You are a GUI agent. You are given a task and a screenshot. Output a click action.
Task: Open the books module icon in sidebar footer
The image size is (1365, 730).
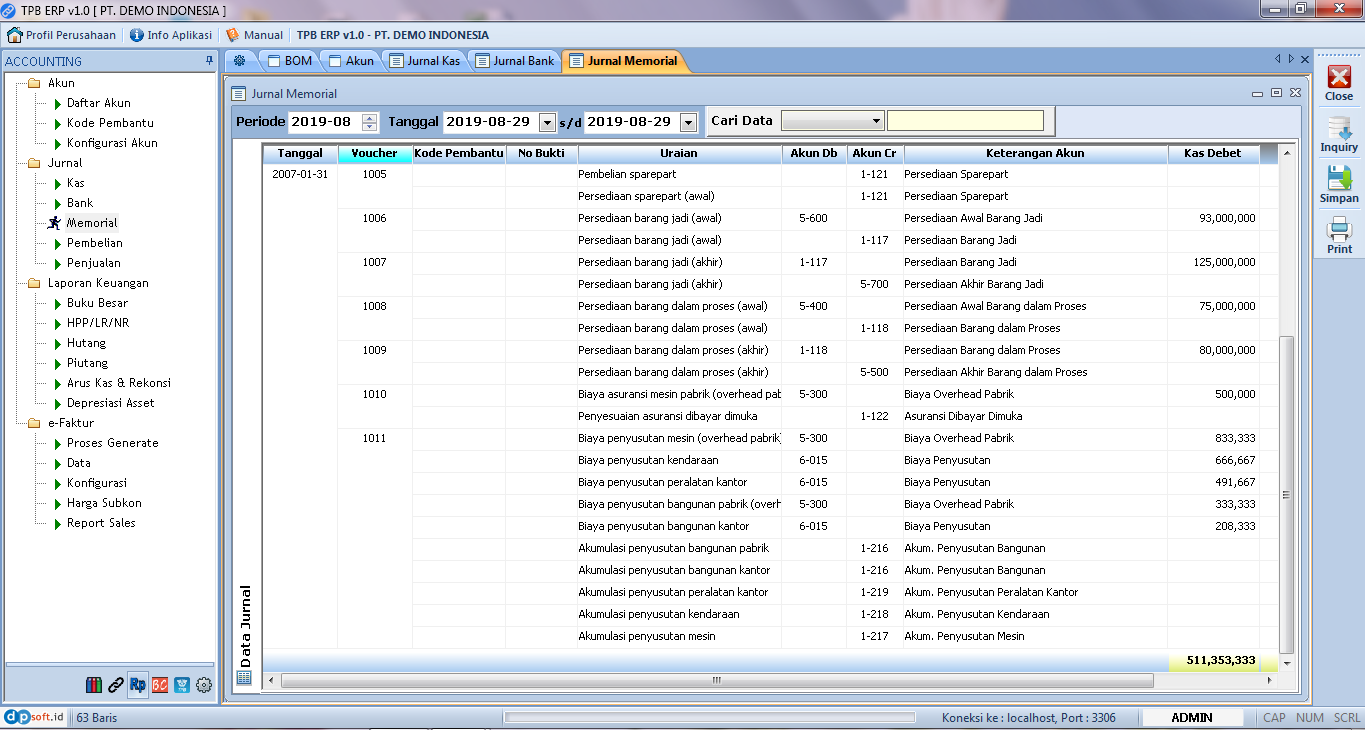[94, 685]
